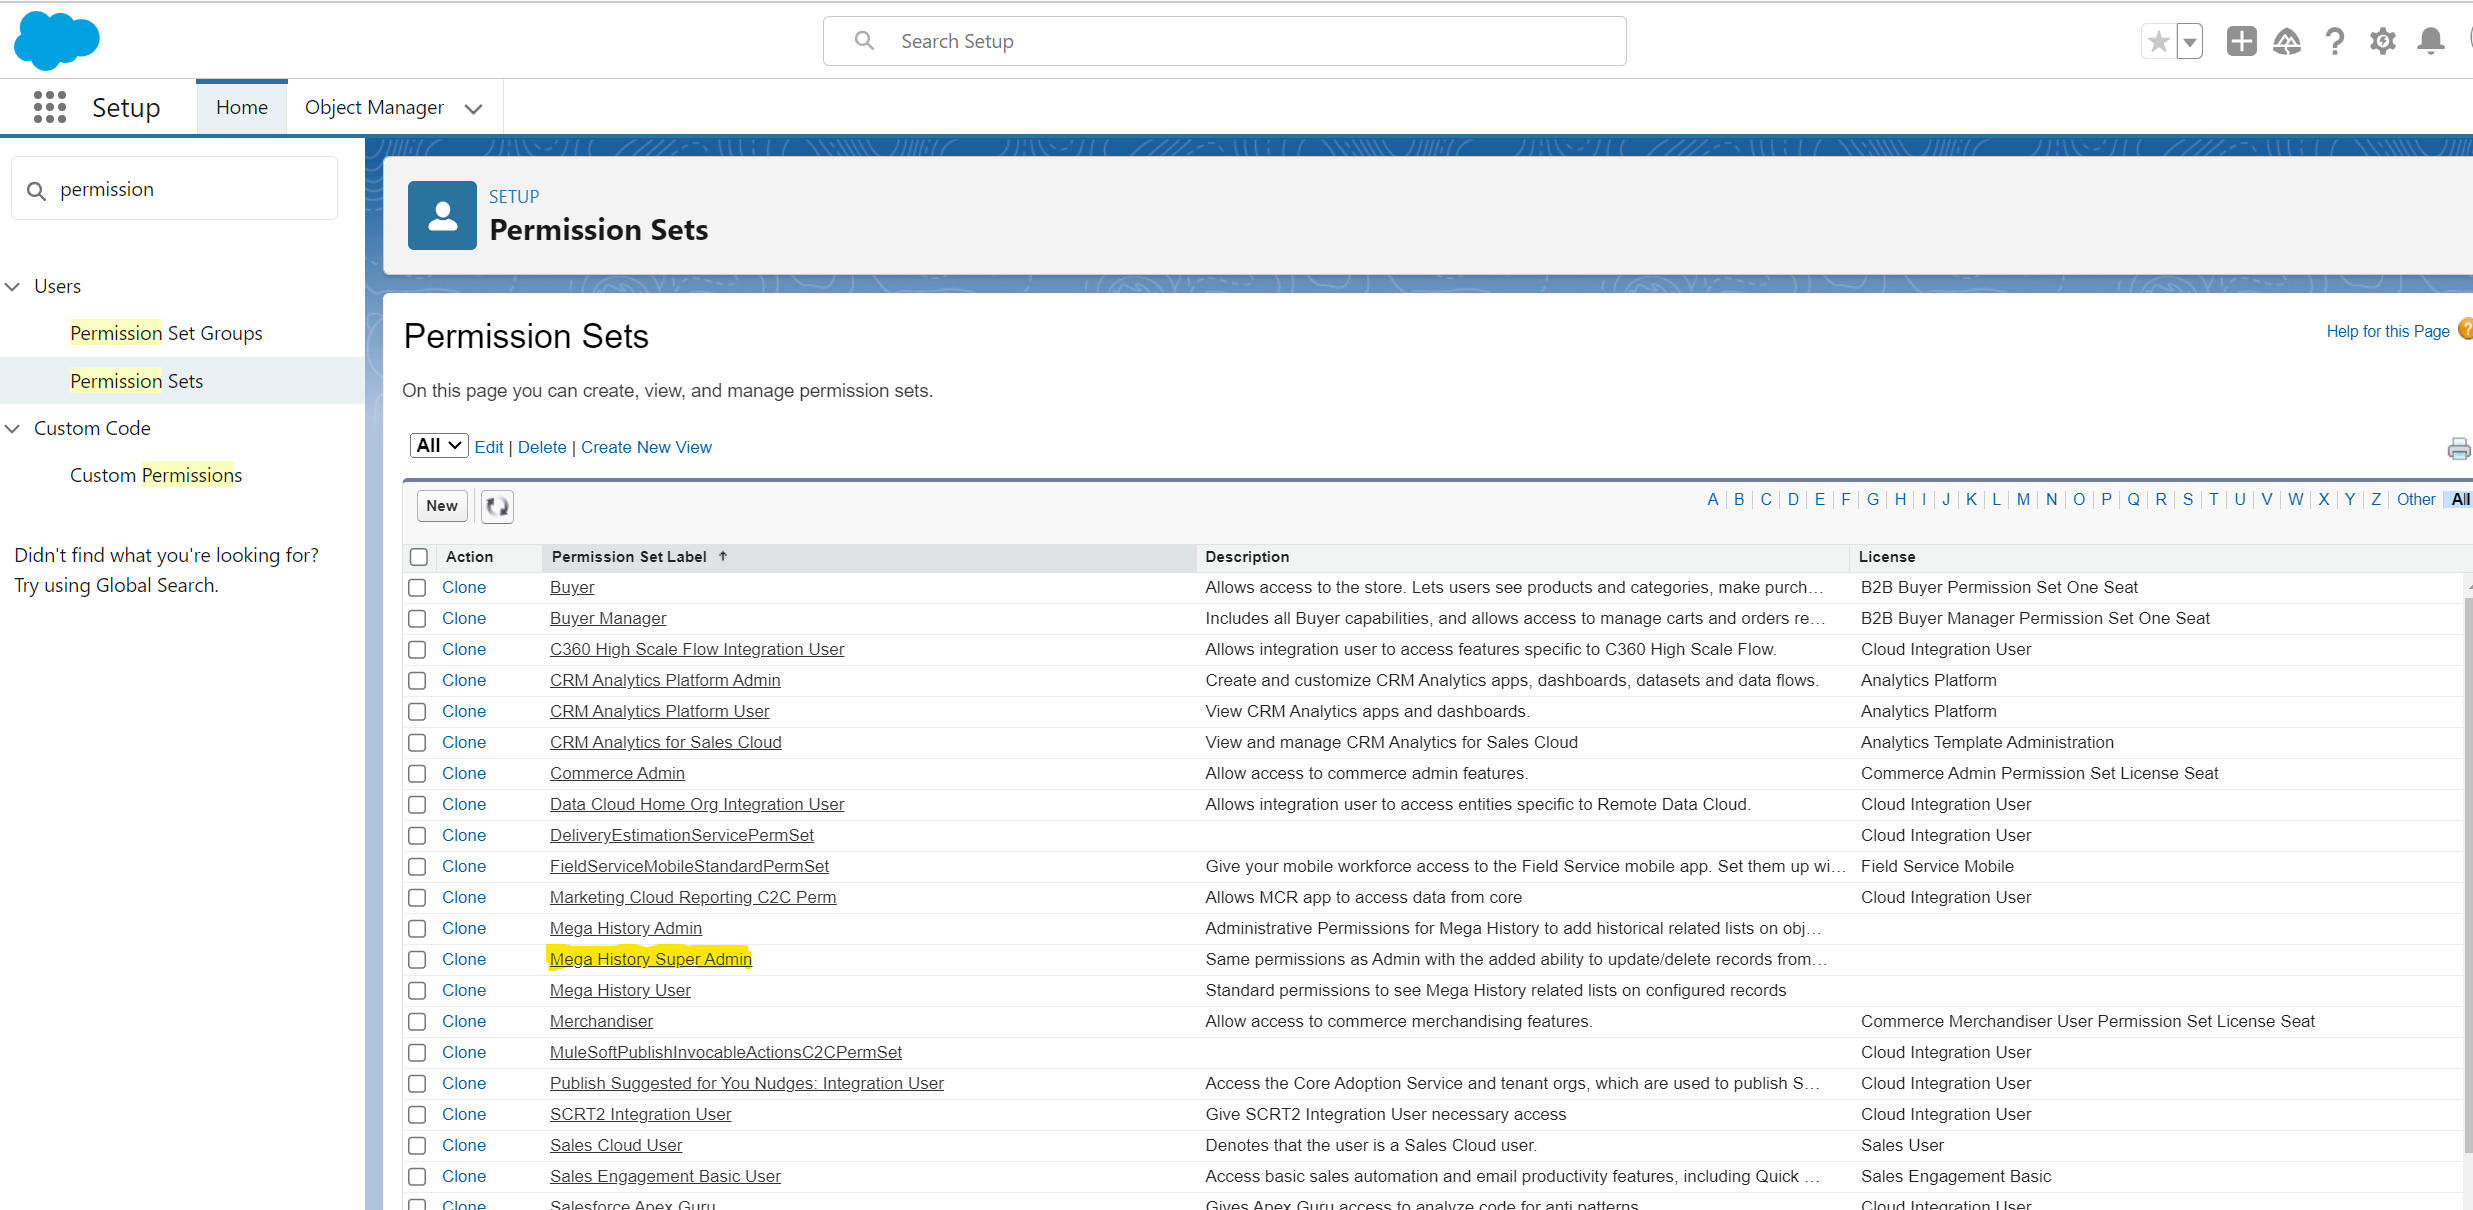Open the setup gear menu
The height and width of the screenshot is (1210, 2473).
click(2383, 41)
